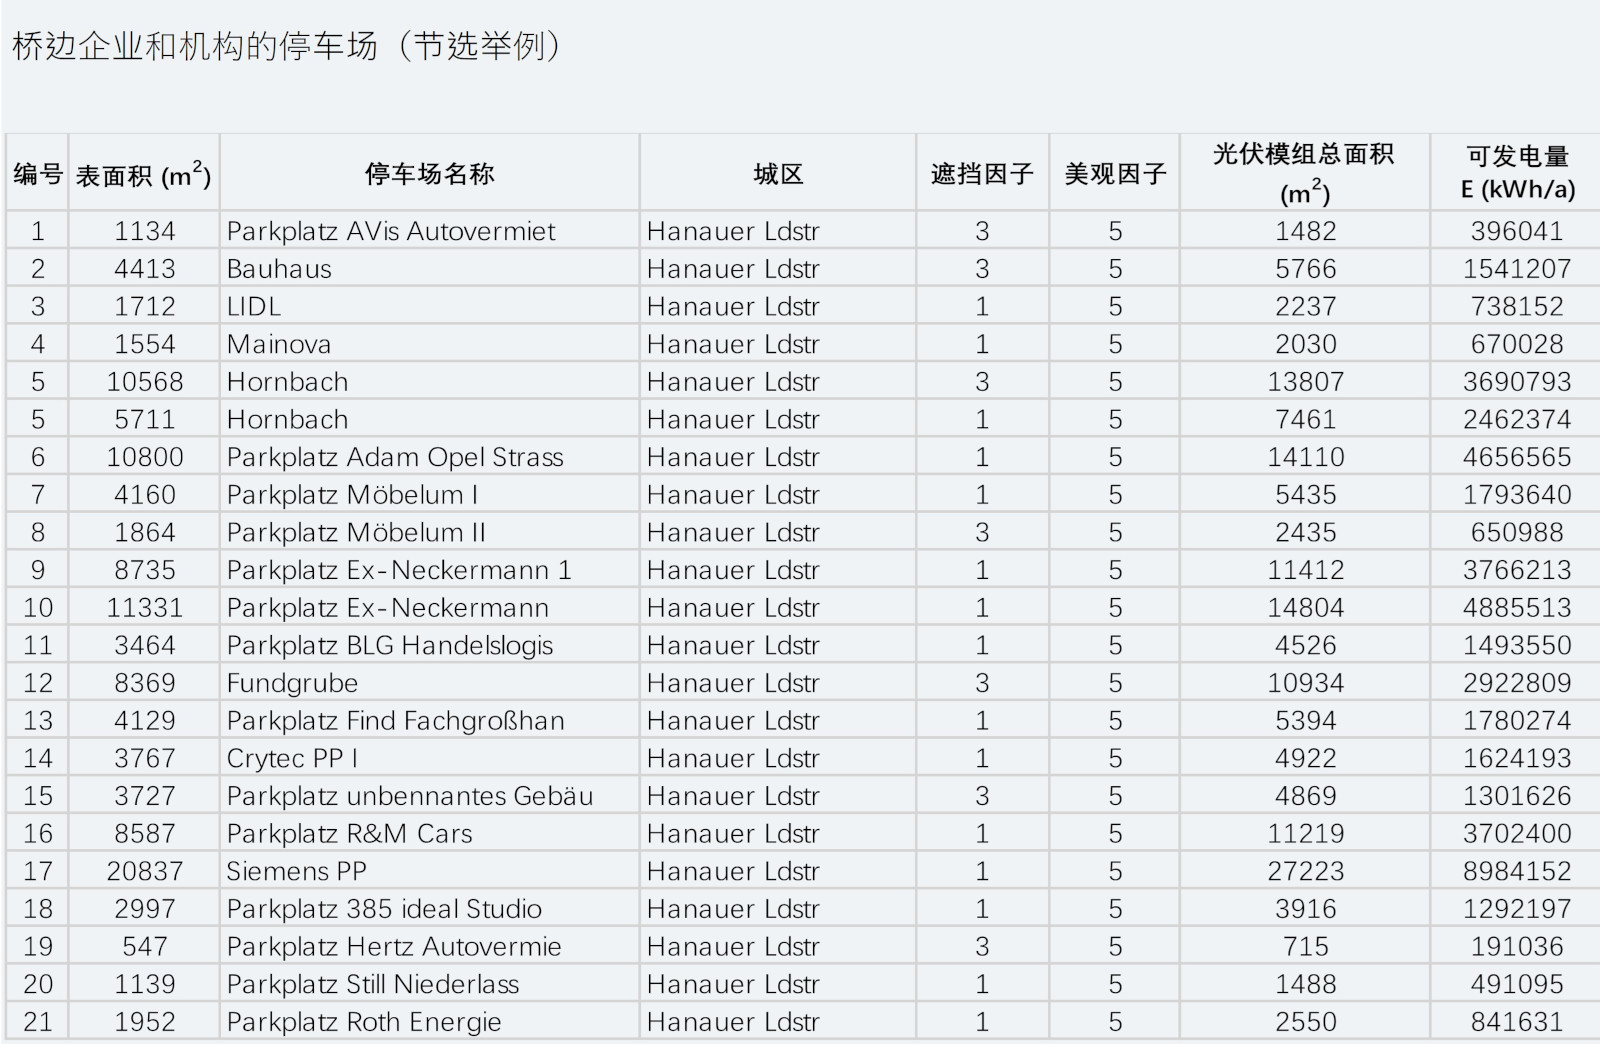Select the 编号 column header
Viewport: 1600px width, 1044px height.
(x=37, y=174)
